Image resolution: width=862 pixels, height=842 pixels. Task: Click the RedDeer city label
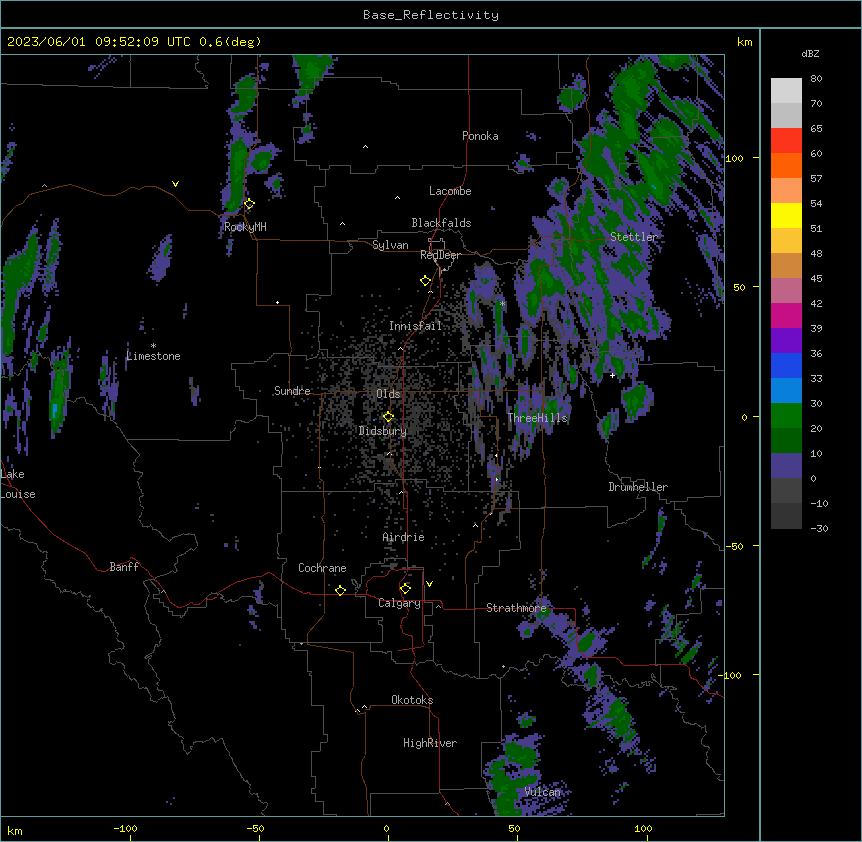(440, 255)
